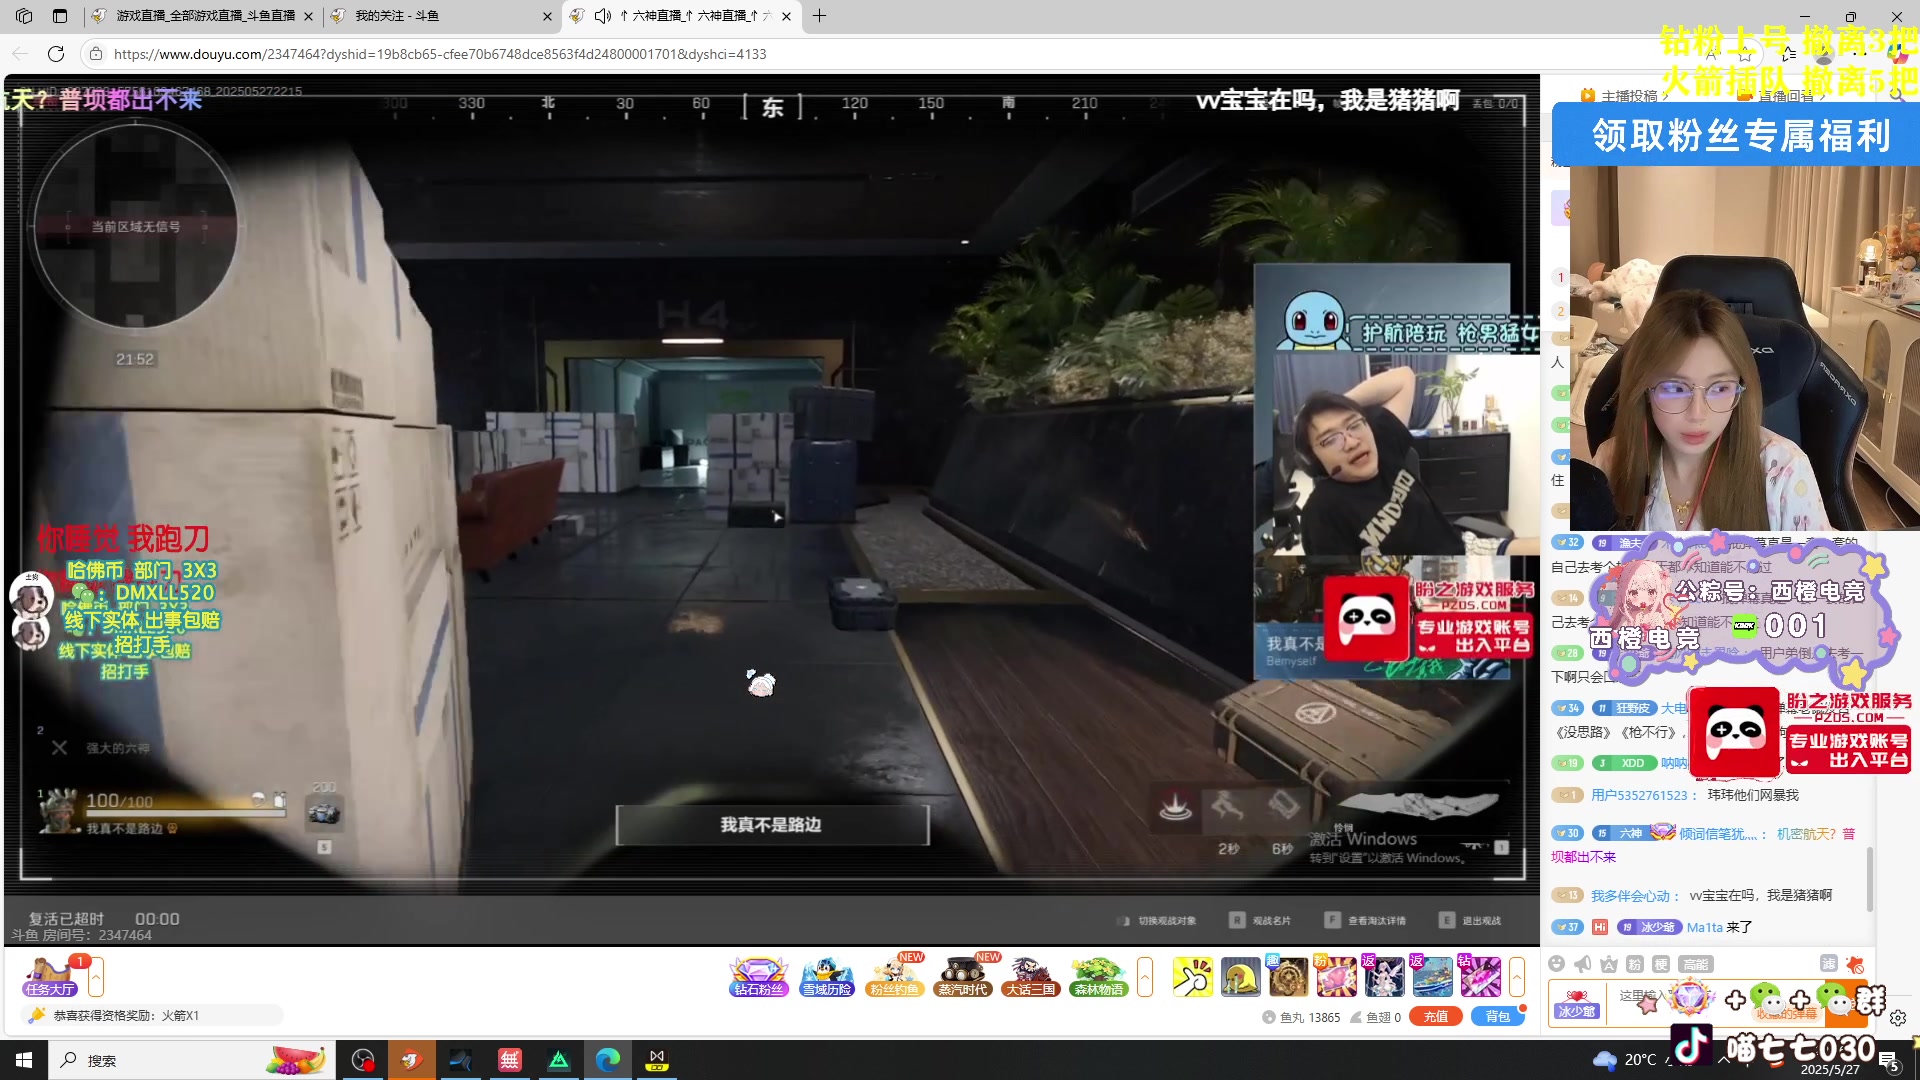Click the 冰少爺 fan badge selector

click(x=1576, y=1004)
